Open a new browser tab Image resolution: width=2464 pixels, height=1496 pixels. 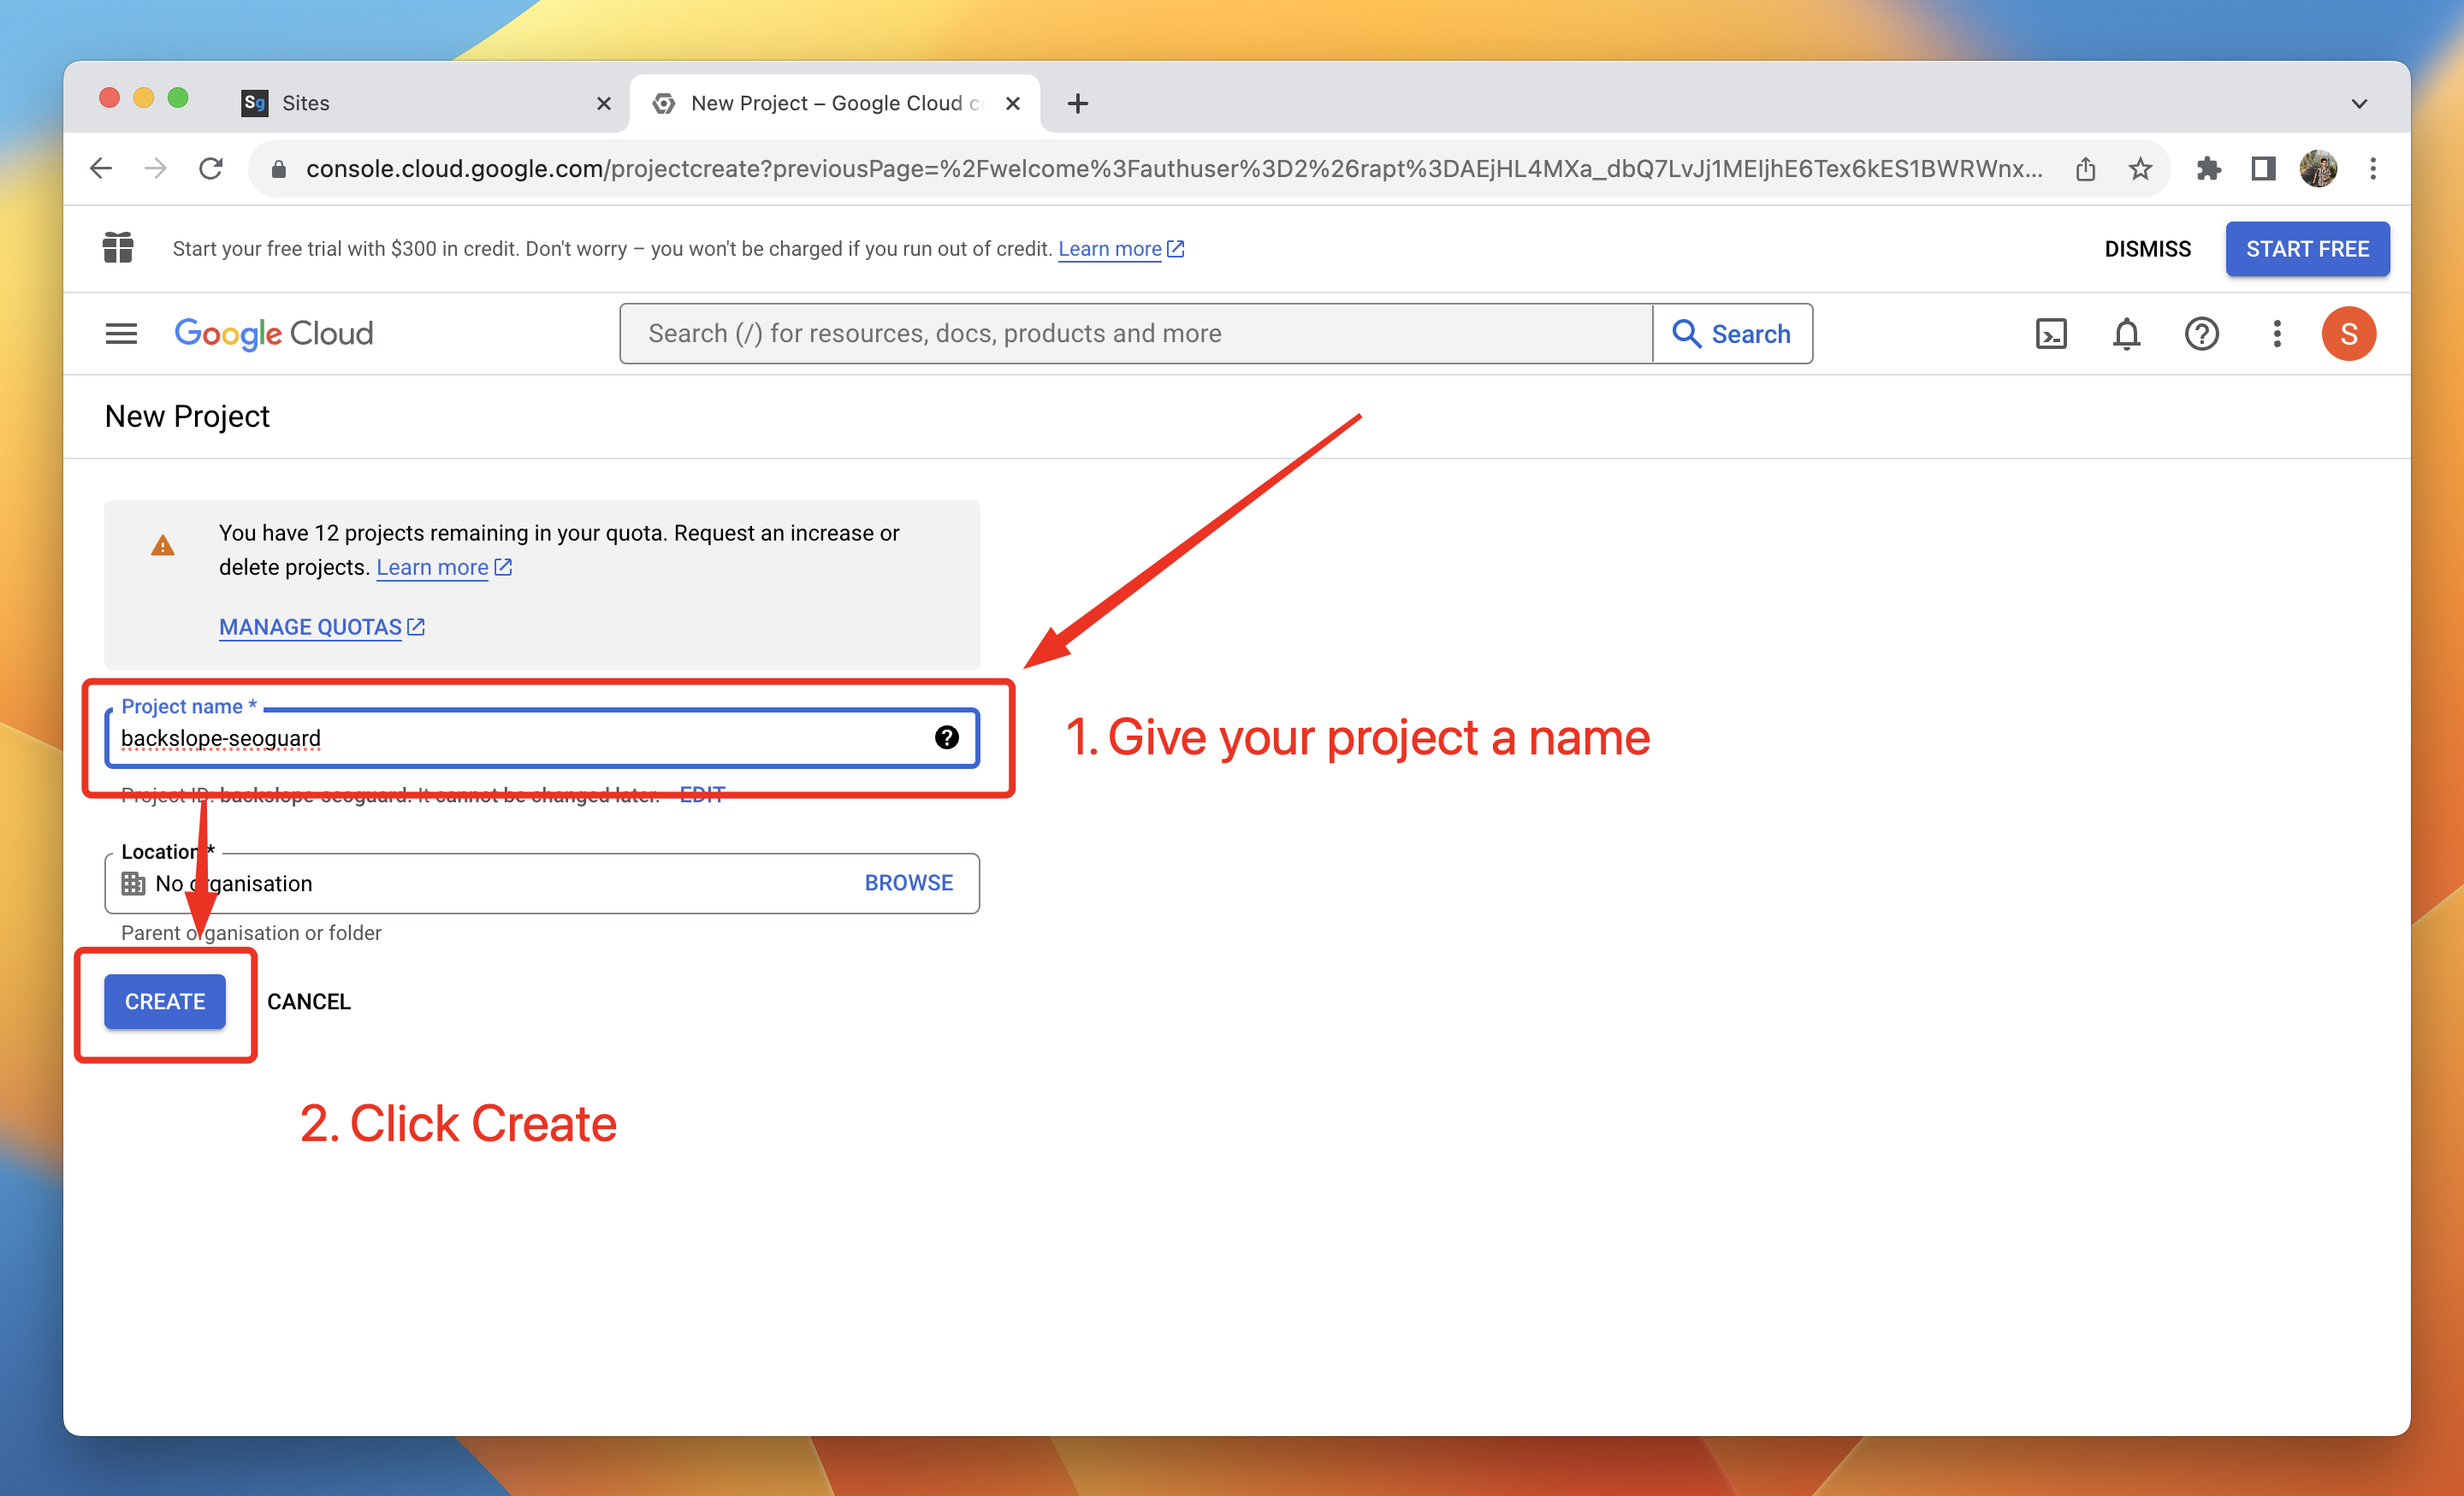[1077, 103]
